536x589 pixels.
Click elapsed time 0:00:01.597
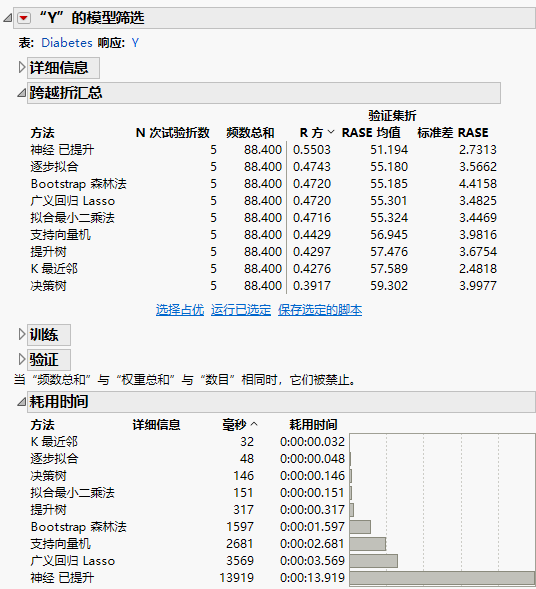(x=313, y=527)
